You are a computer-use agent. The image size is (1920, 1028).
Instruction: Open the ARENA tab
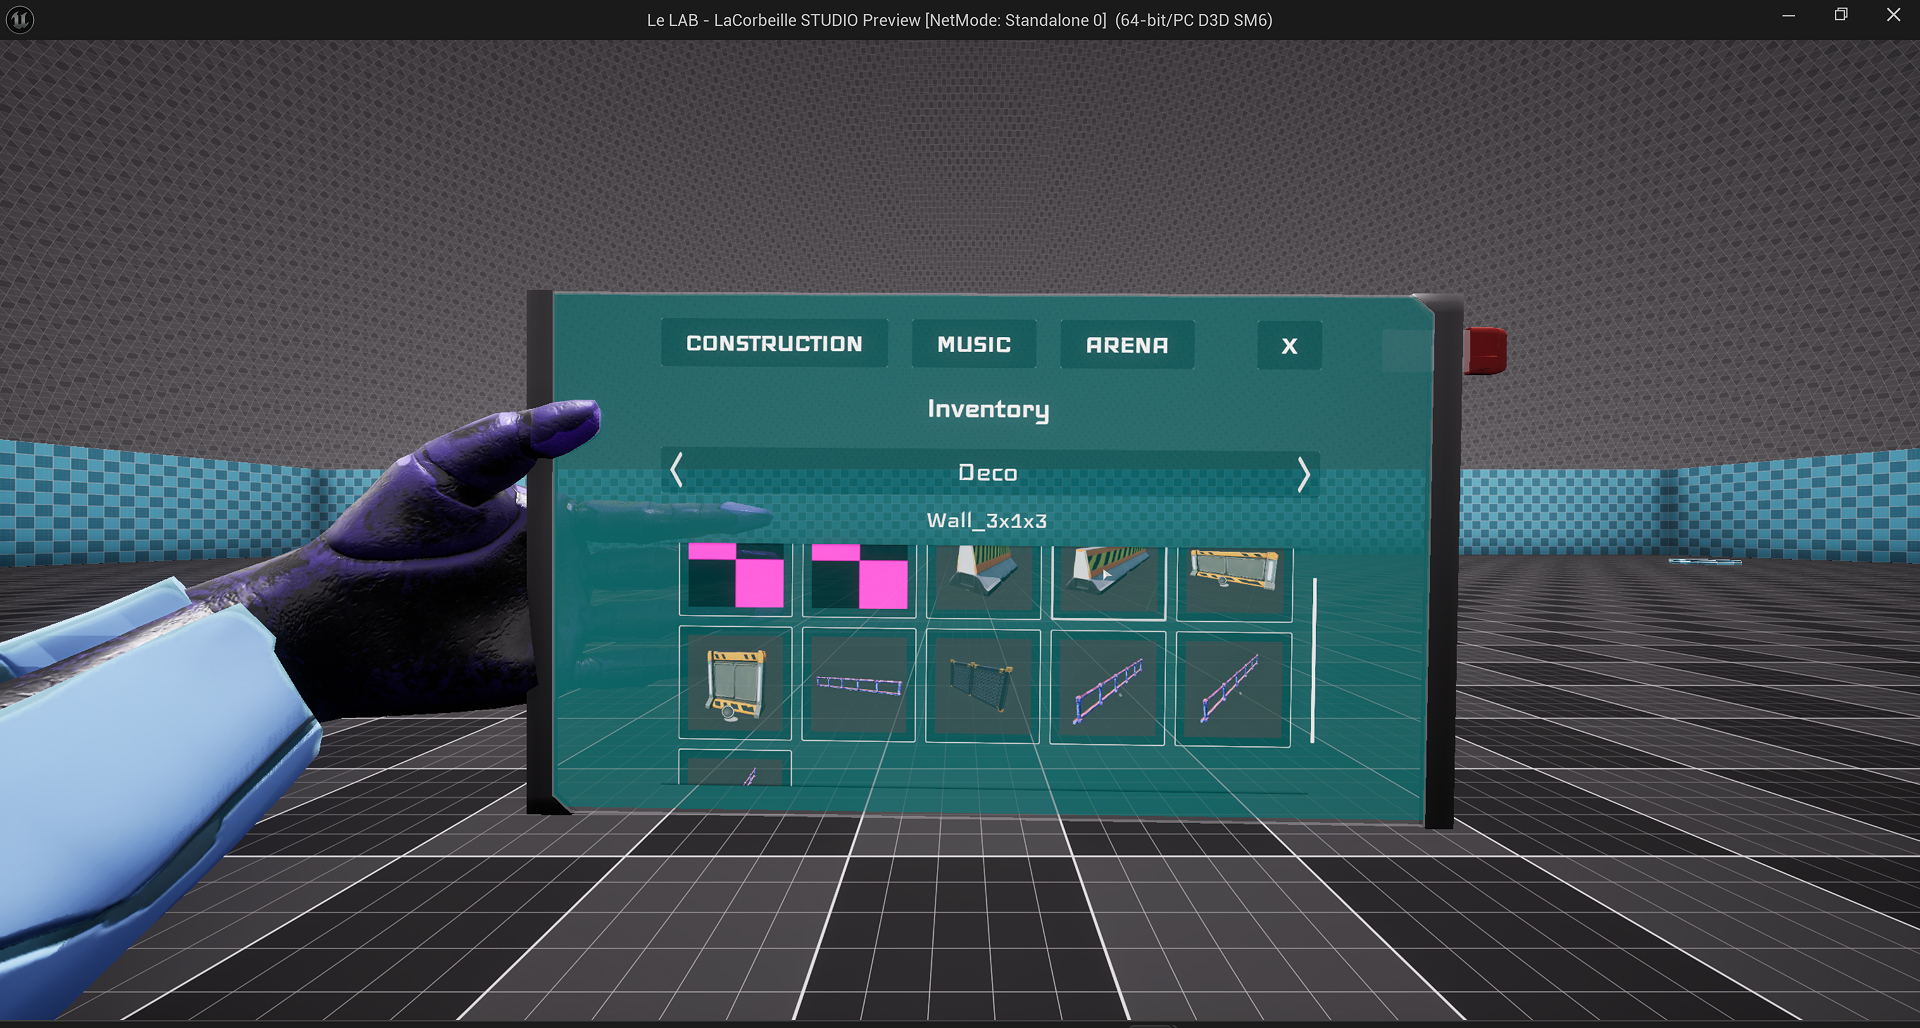[x=1126, y=346]
